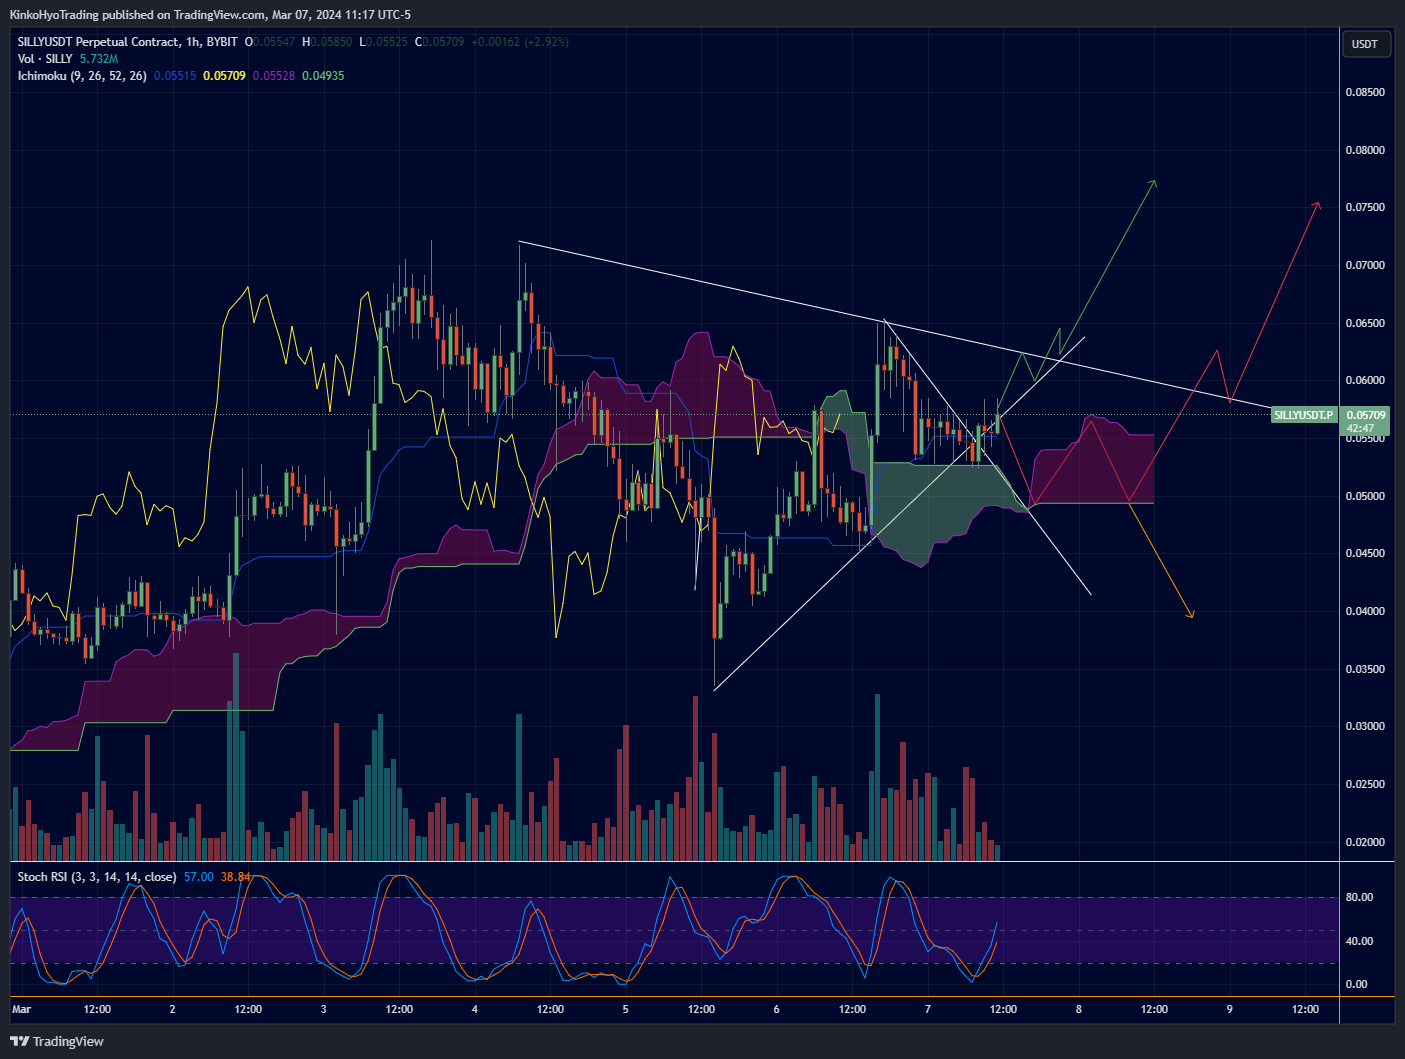Click the 0.02000 price axis label
The image size is (1405, 1059).
click(x=1365, y=842)
